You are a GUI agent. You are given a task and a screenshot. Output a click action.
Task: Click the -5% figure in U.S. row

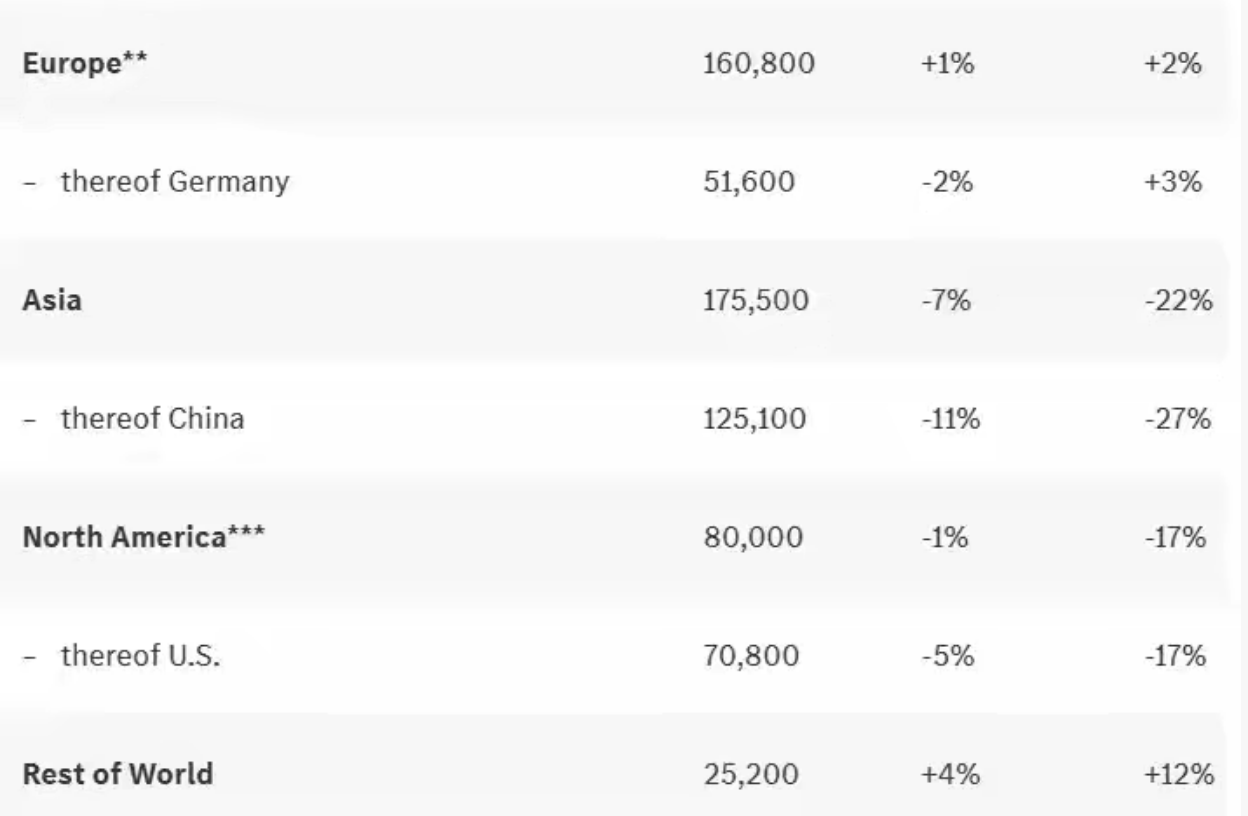pos(947,656)
